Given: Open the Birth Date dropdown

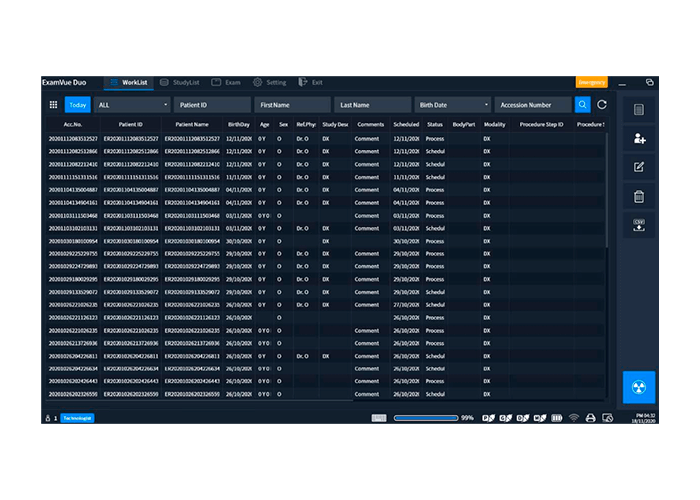Looking at the screenshot, I should click(454, 104).
